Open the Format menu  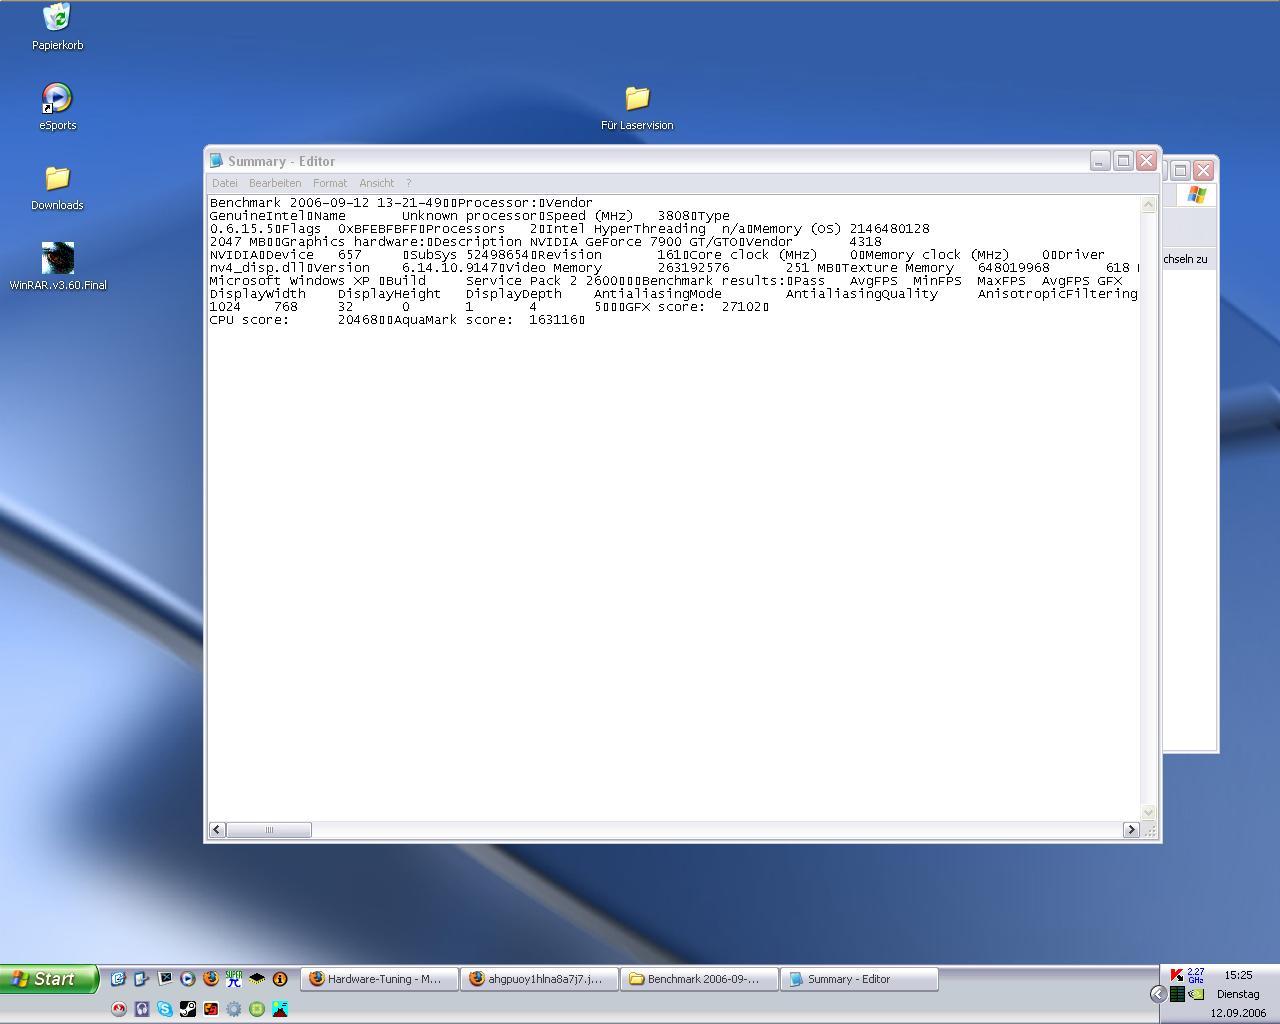[x=330, y=183]
